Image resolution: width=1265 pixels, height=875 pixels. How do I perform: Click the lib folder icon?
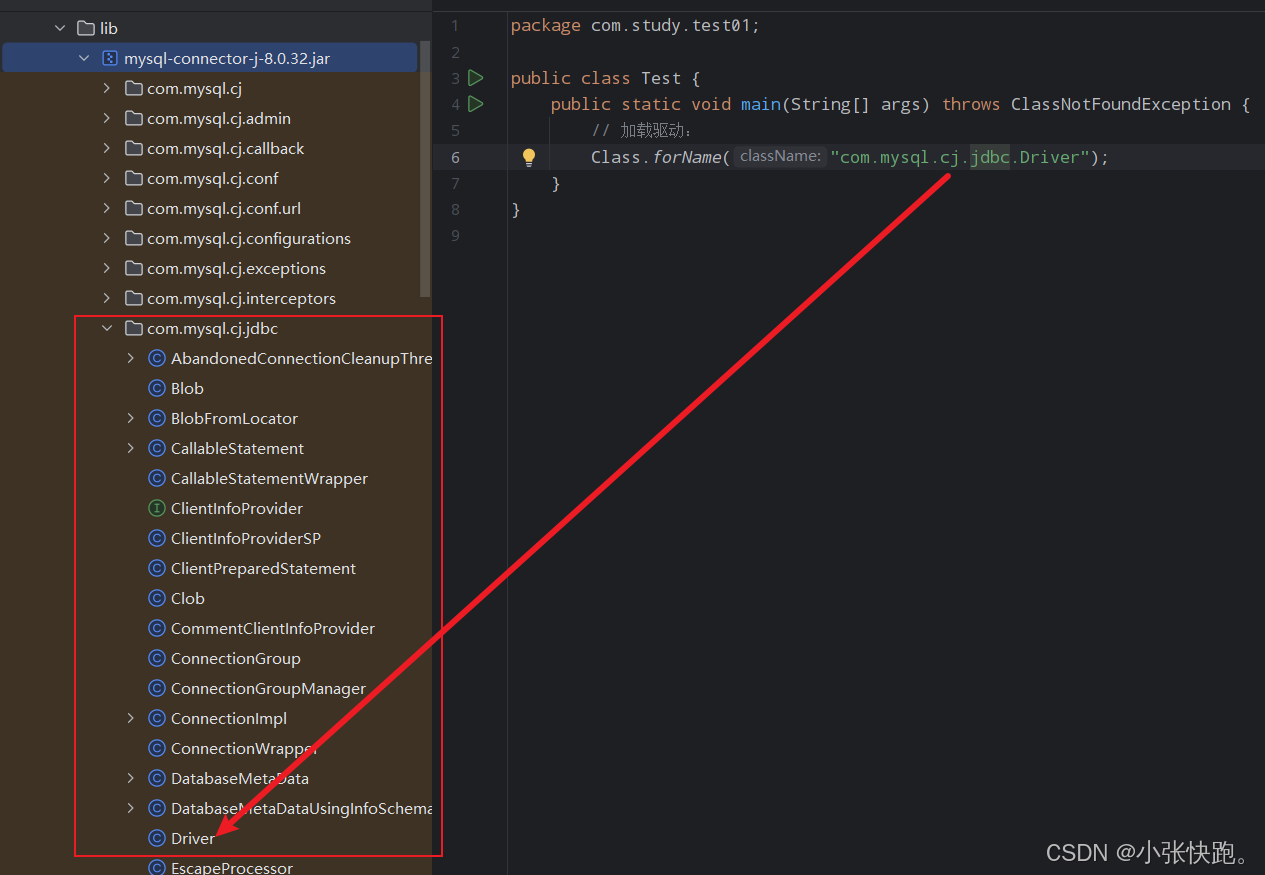[x=86, y=28]
